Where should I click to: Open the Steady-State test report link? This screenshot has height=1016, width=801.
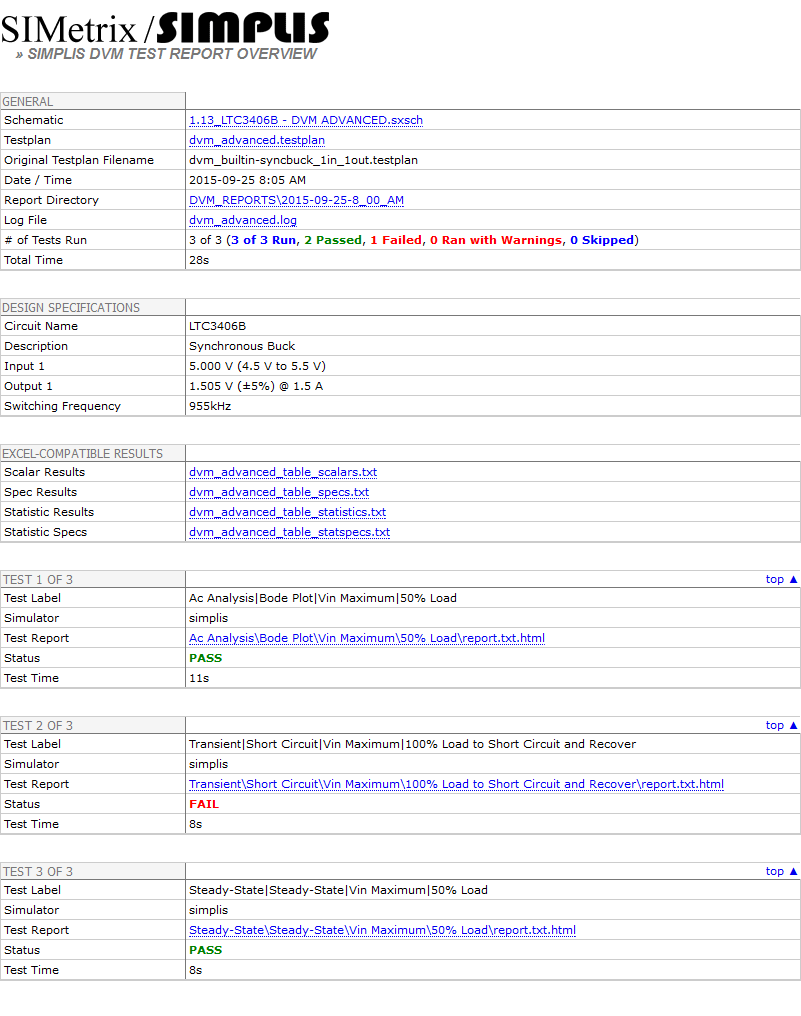pyautogui.click(x=382, y=930)
